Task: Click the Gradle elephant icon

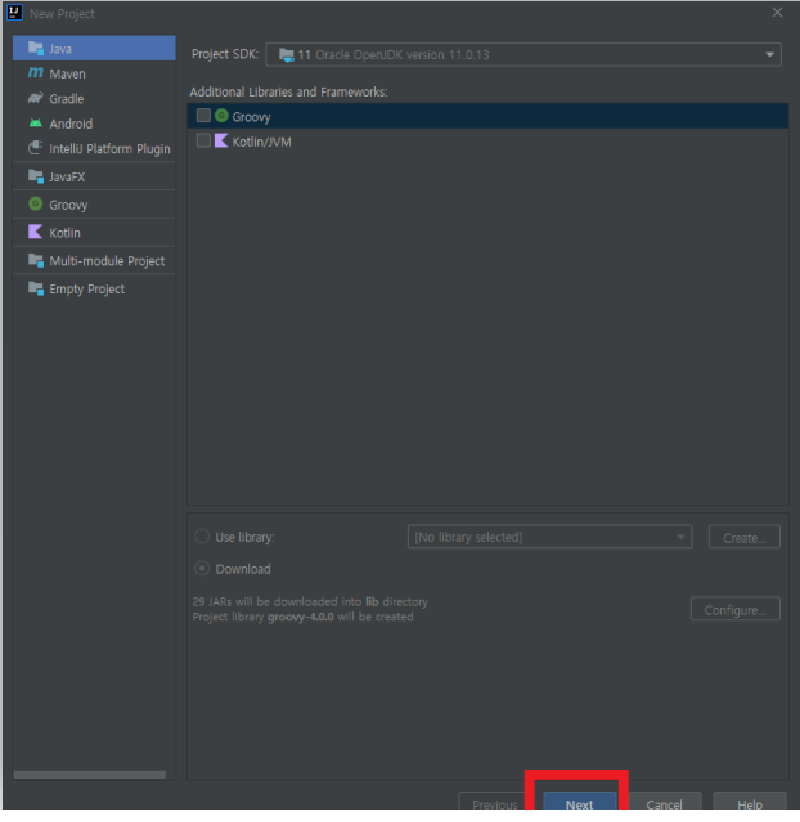Action: pyautogui.click(x=36, y=98)
